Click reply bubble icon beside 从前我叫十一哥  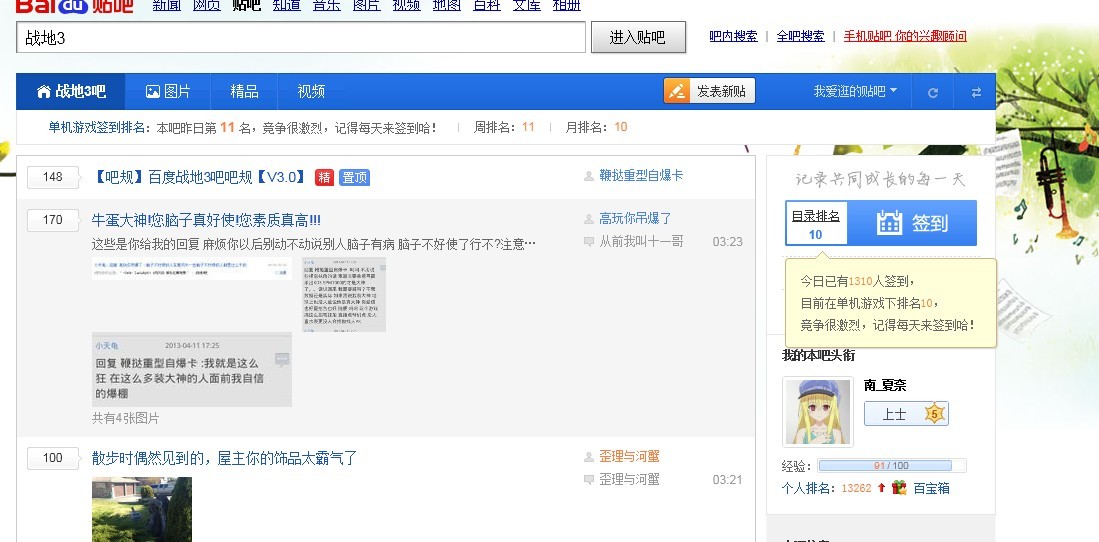tap(589, 242)
